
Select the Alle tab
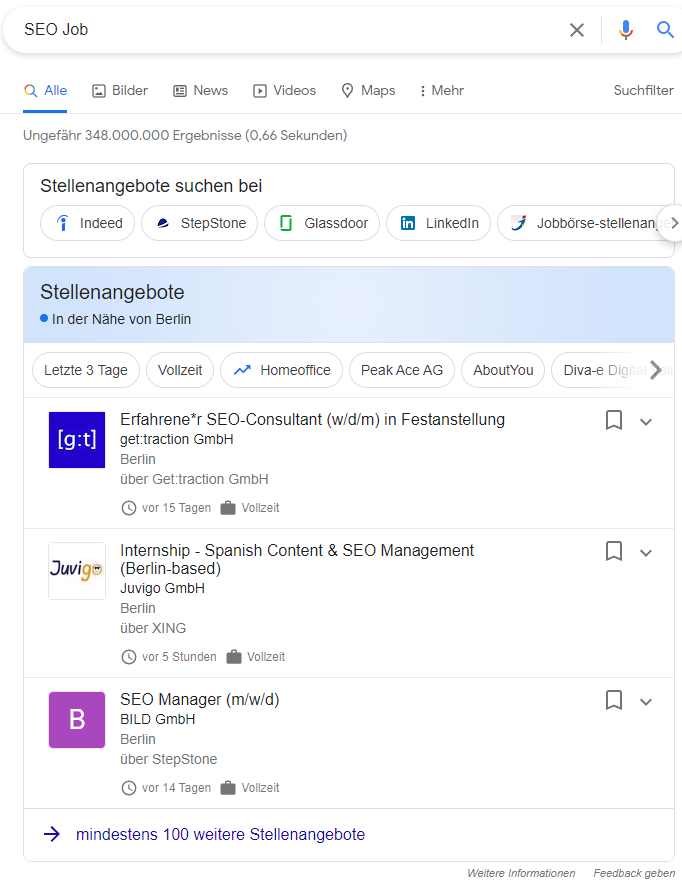(45, 91)
